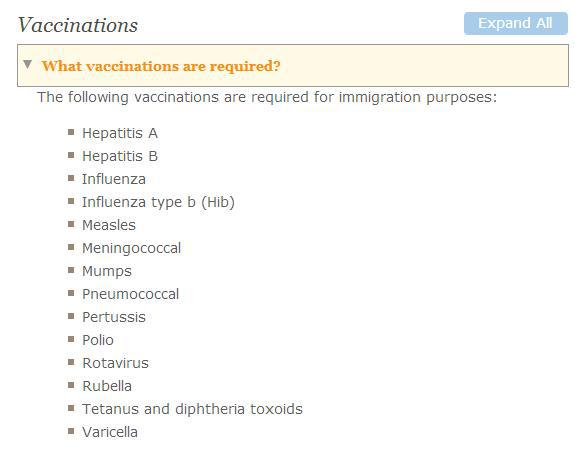The image size is (575, 452).
Task: Click the Varicella entry
Action: coord(110,432)
